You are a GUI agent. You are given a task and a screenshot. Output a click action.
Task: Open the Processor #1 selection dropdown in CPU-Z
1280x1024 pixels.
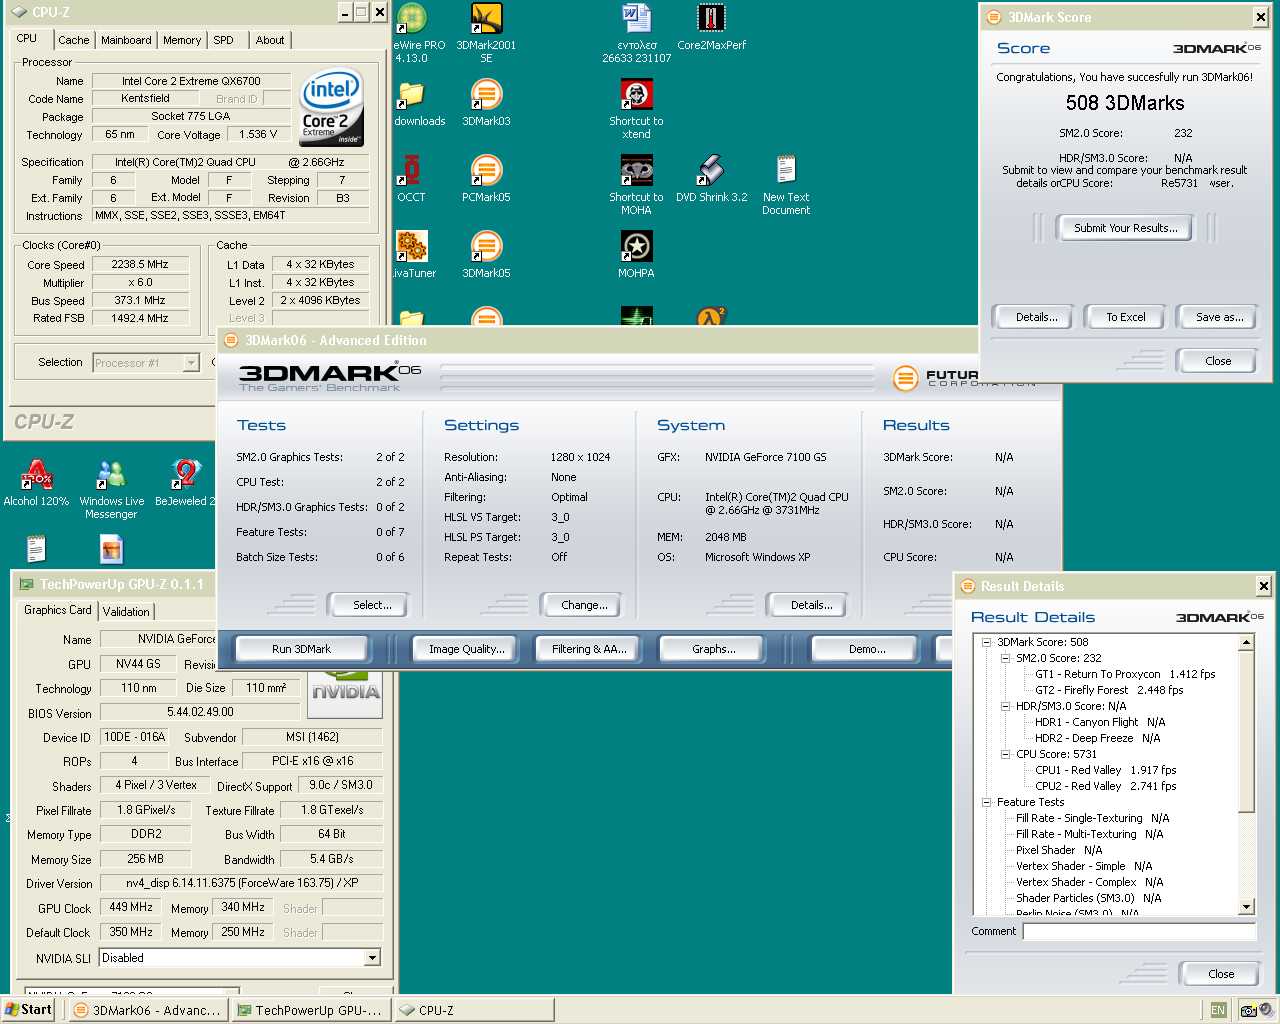point(191,363)
